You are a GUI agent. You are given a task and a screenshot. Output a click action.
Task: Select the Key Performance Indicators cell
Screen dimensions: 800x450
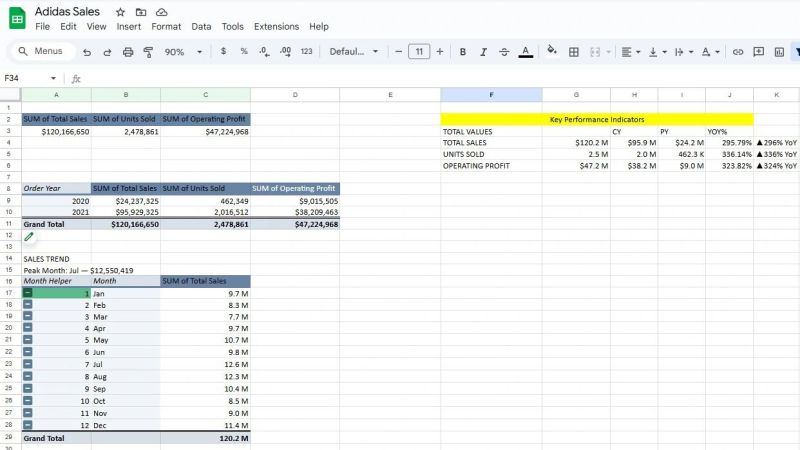pos(597,119)
